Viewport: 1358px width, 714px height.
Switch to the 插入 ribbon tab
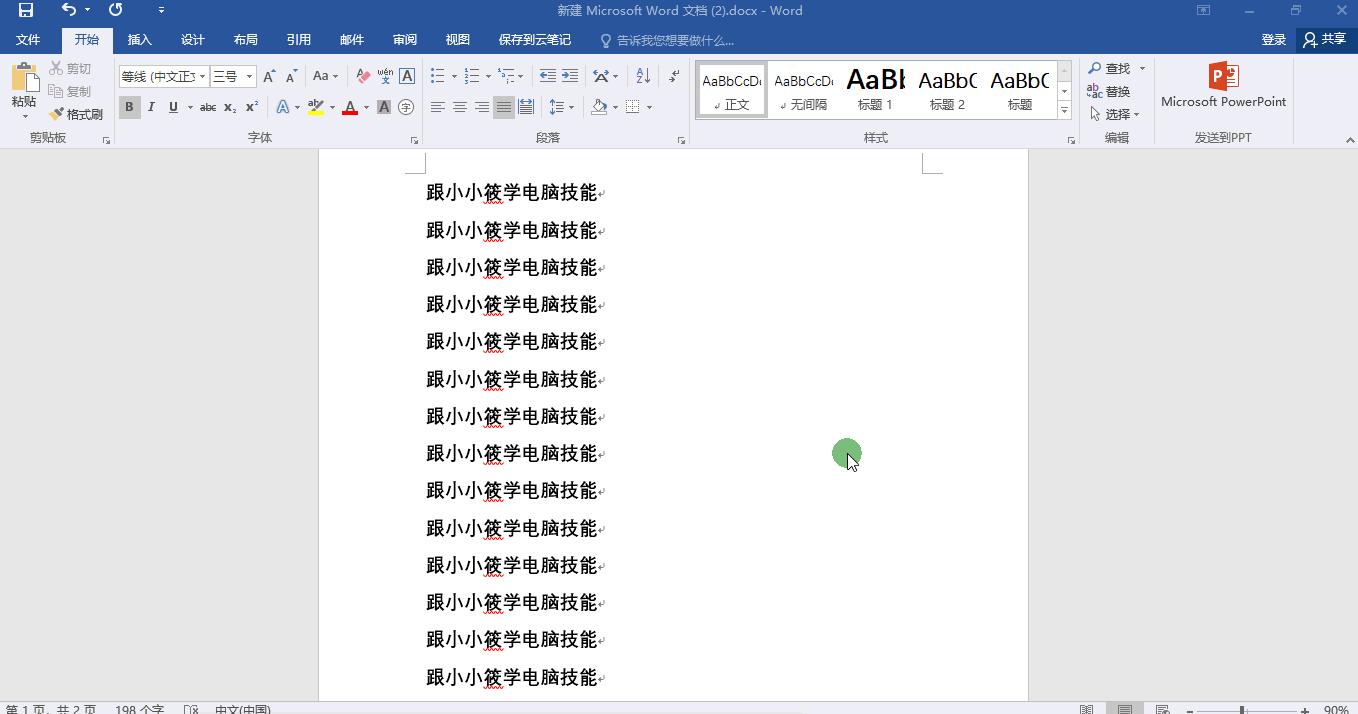139,40
